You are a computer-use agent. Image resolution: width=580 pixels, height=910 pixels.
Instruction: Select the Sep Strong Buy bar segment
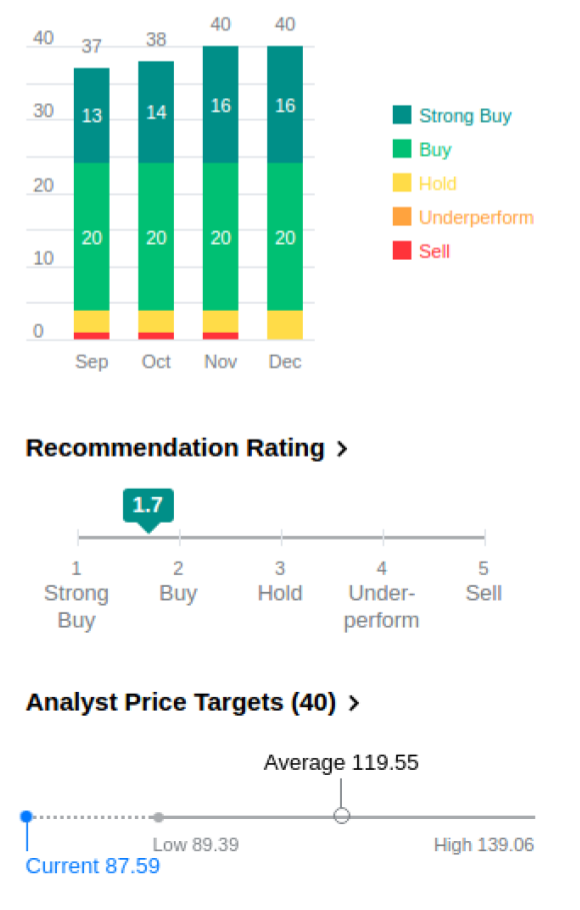pyautogui.click(x=92, y=115)
